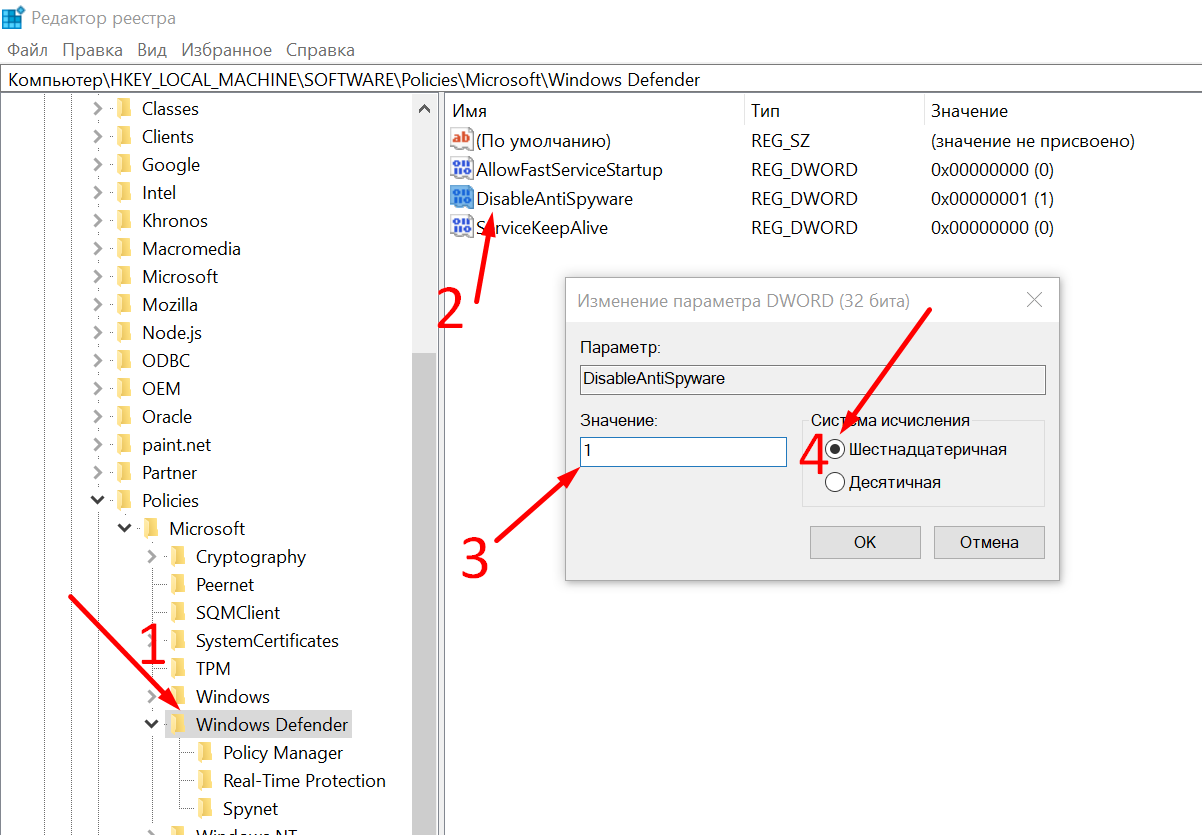Expand the ODBC key
Screen dimensions: 1202x835
pos(97,361)
